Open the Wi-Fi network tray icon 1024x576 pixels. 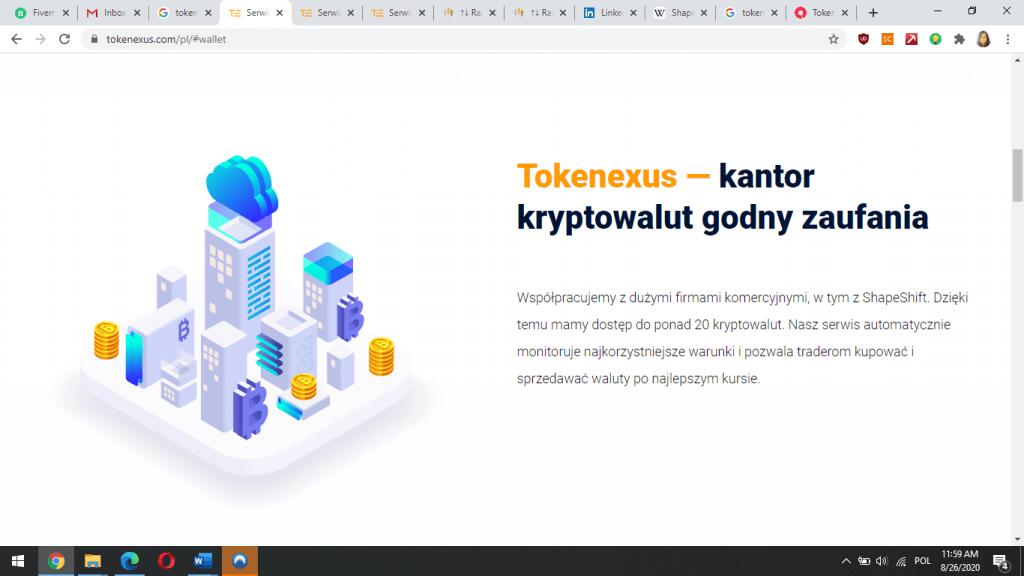click(901, 561)
